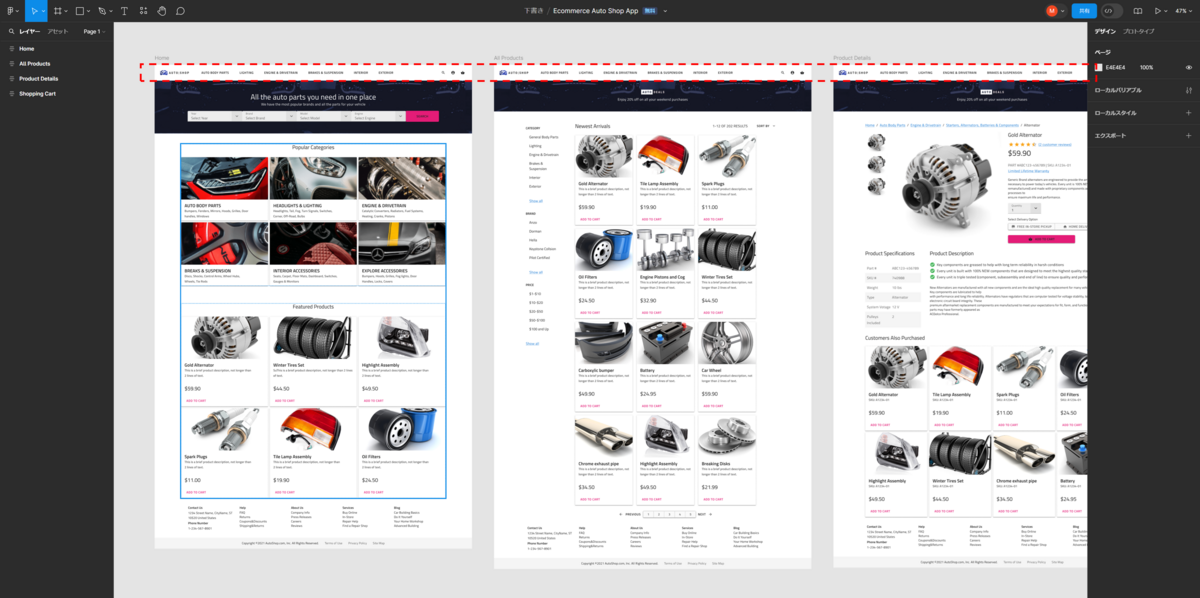Image resolution: width=1200 pixels, height=598 pixels.
Task: Click pink search button in Home frame
Action: coord(422,117)
